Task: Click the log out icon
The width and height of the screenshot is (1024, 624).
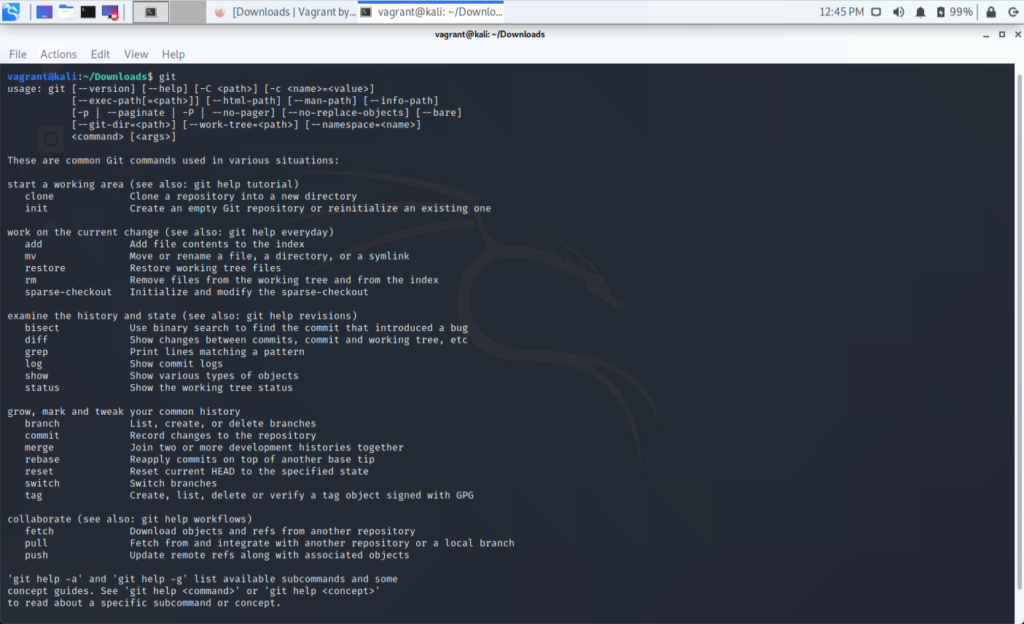Action: pos(1010,12)
